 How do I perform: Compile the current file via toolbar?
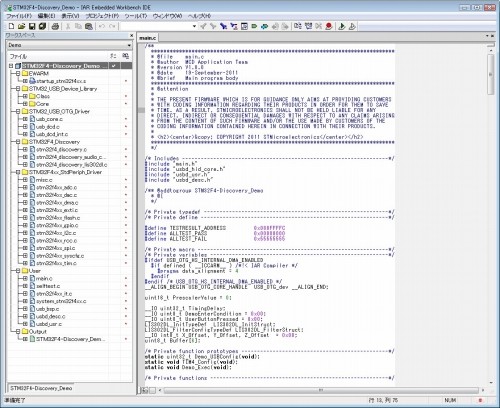pyautogui.click(x=298, y=26)
